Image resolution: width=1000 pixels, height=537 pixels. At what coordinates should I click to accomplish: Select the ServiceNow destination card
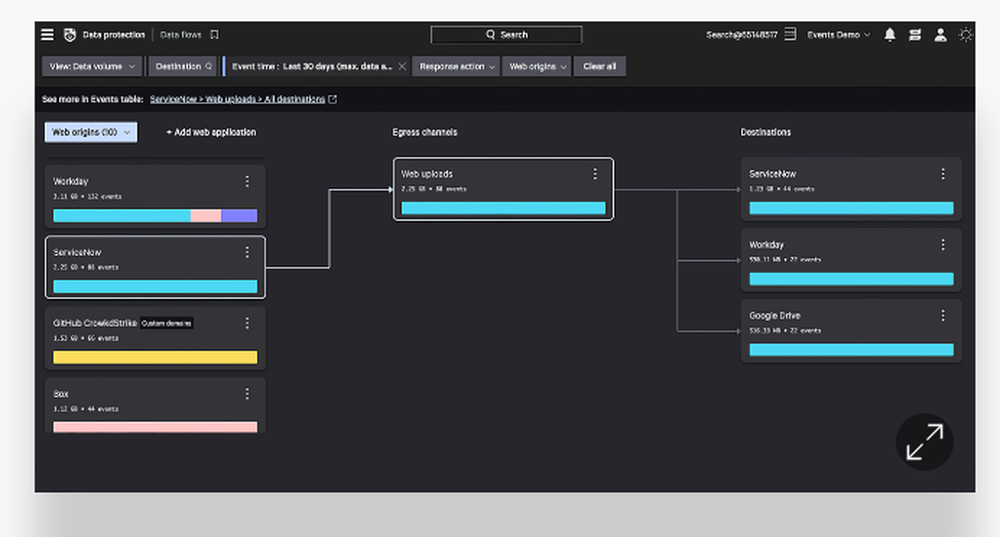click(x=851, y=189)
